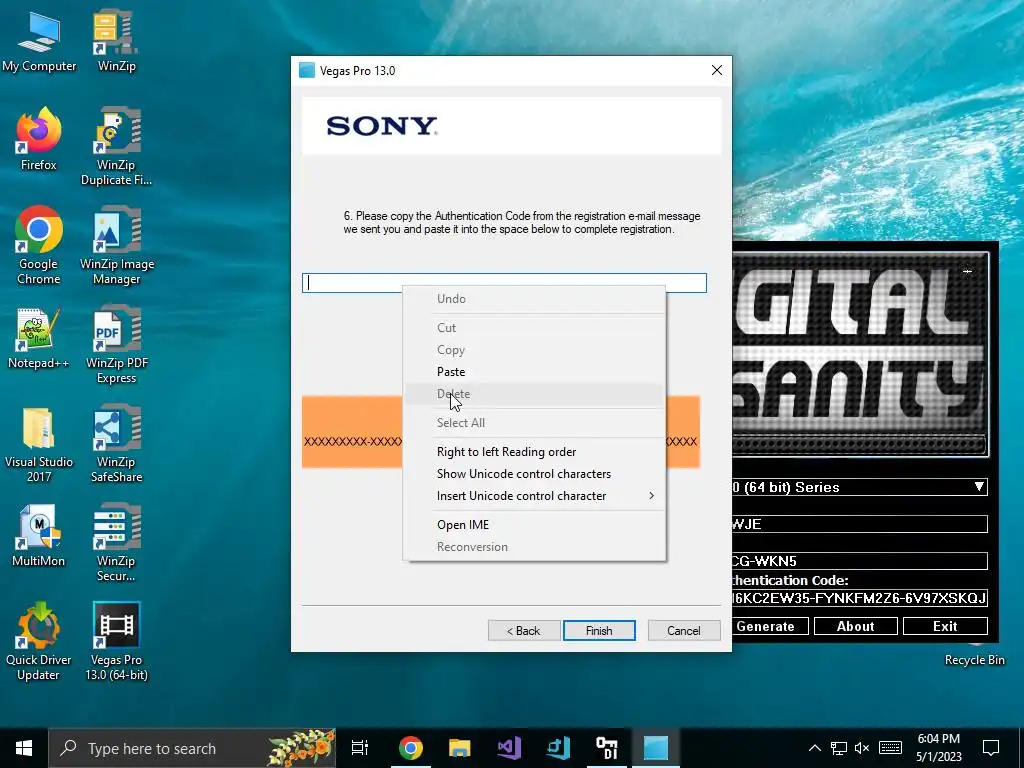Open Visual Studio 2017 folder icon

pyautogui.click(x=39, y=444)
